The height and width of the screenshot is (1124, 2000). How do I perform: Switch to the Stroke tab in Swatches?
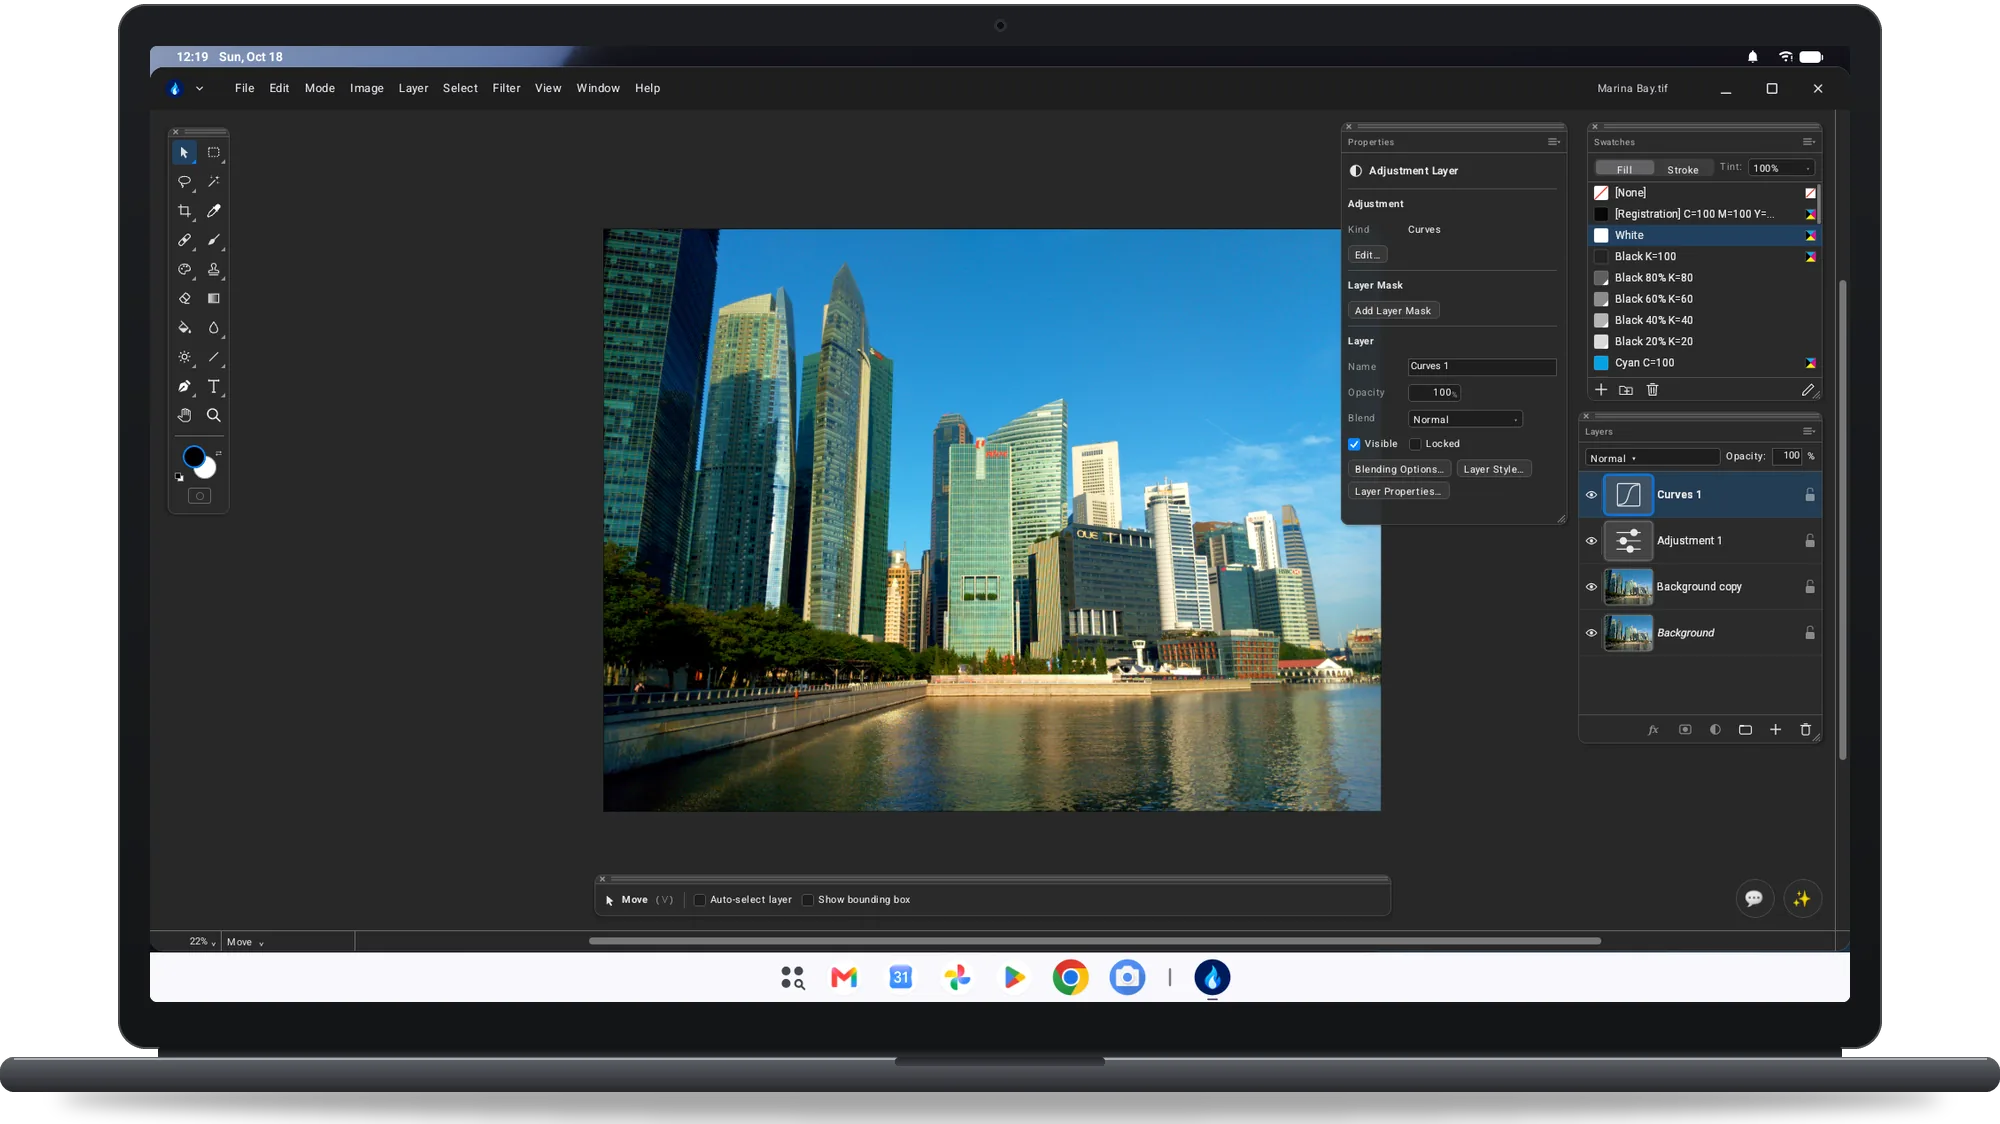1683,170
